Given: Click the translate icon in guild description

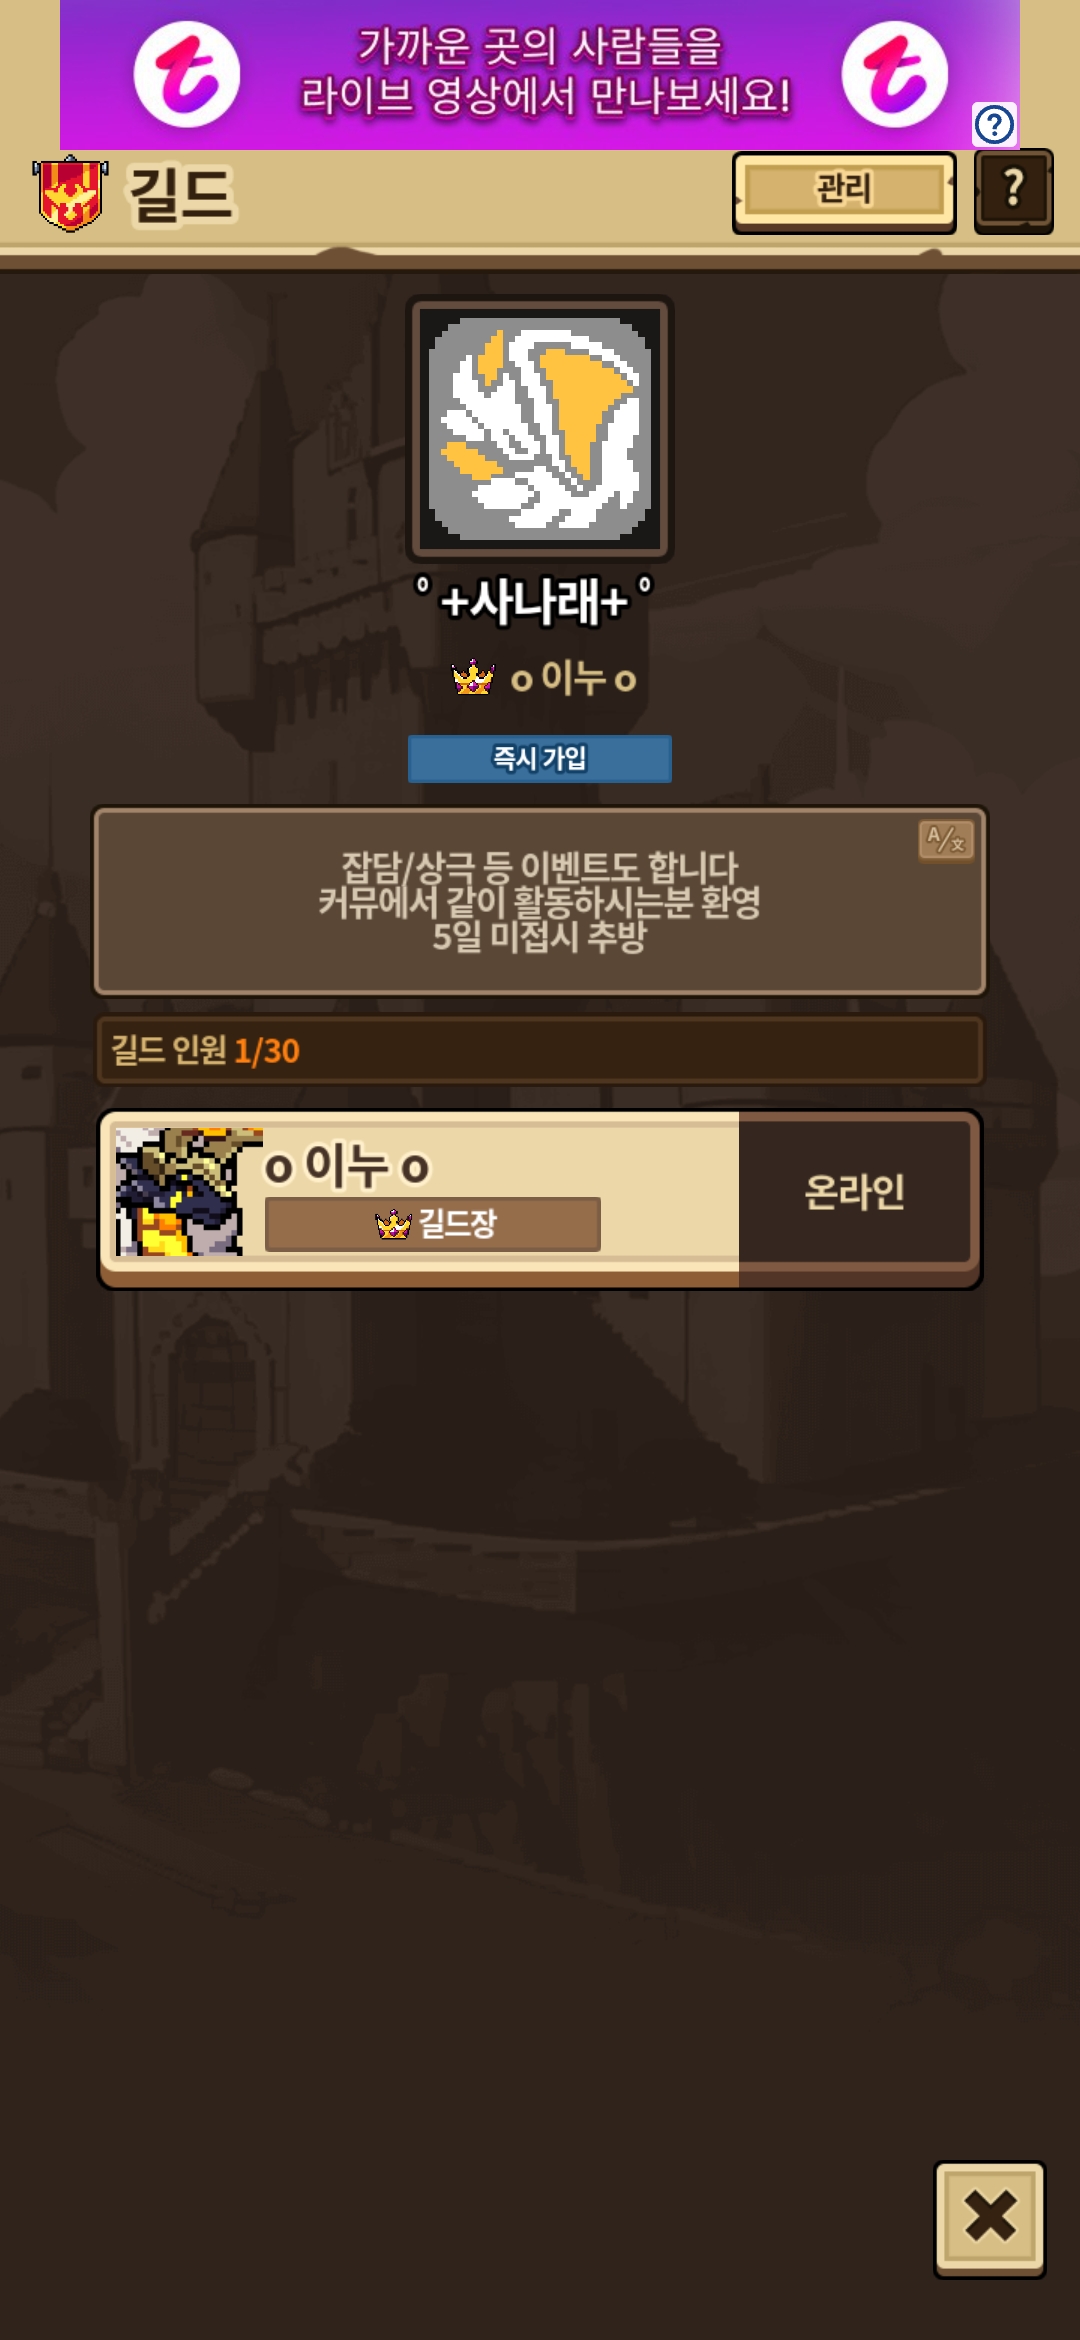Looking at the screenshot, I should (x=946, y=840).
